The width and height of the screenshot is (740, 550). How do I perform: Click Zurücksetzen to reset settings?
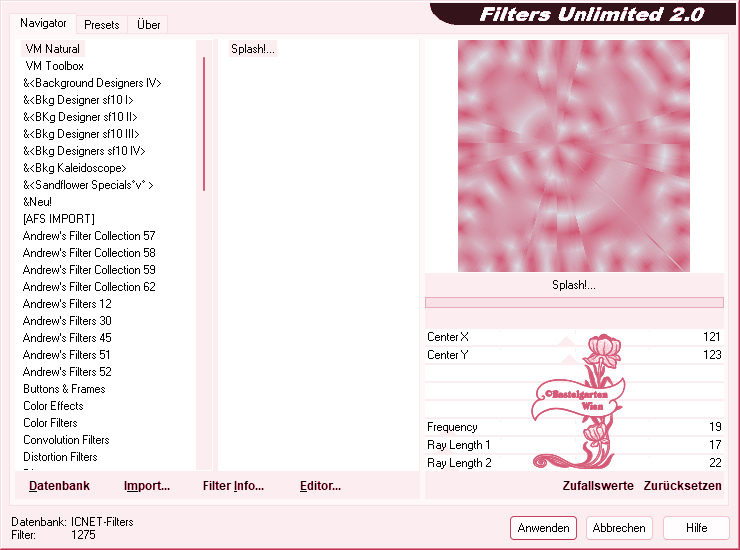click(x=682, y=486)
